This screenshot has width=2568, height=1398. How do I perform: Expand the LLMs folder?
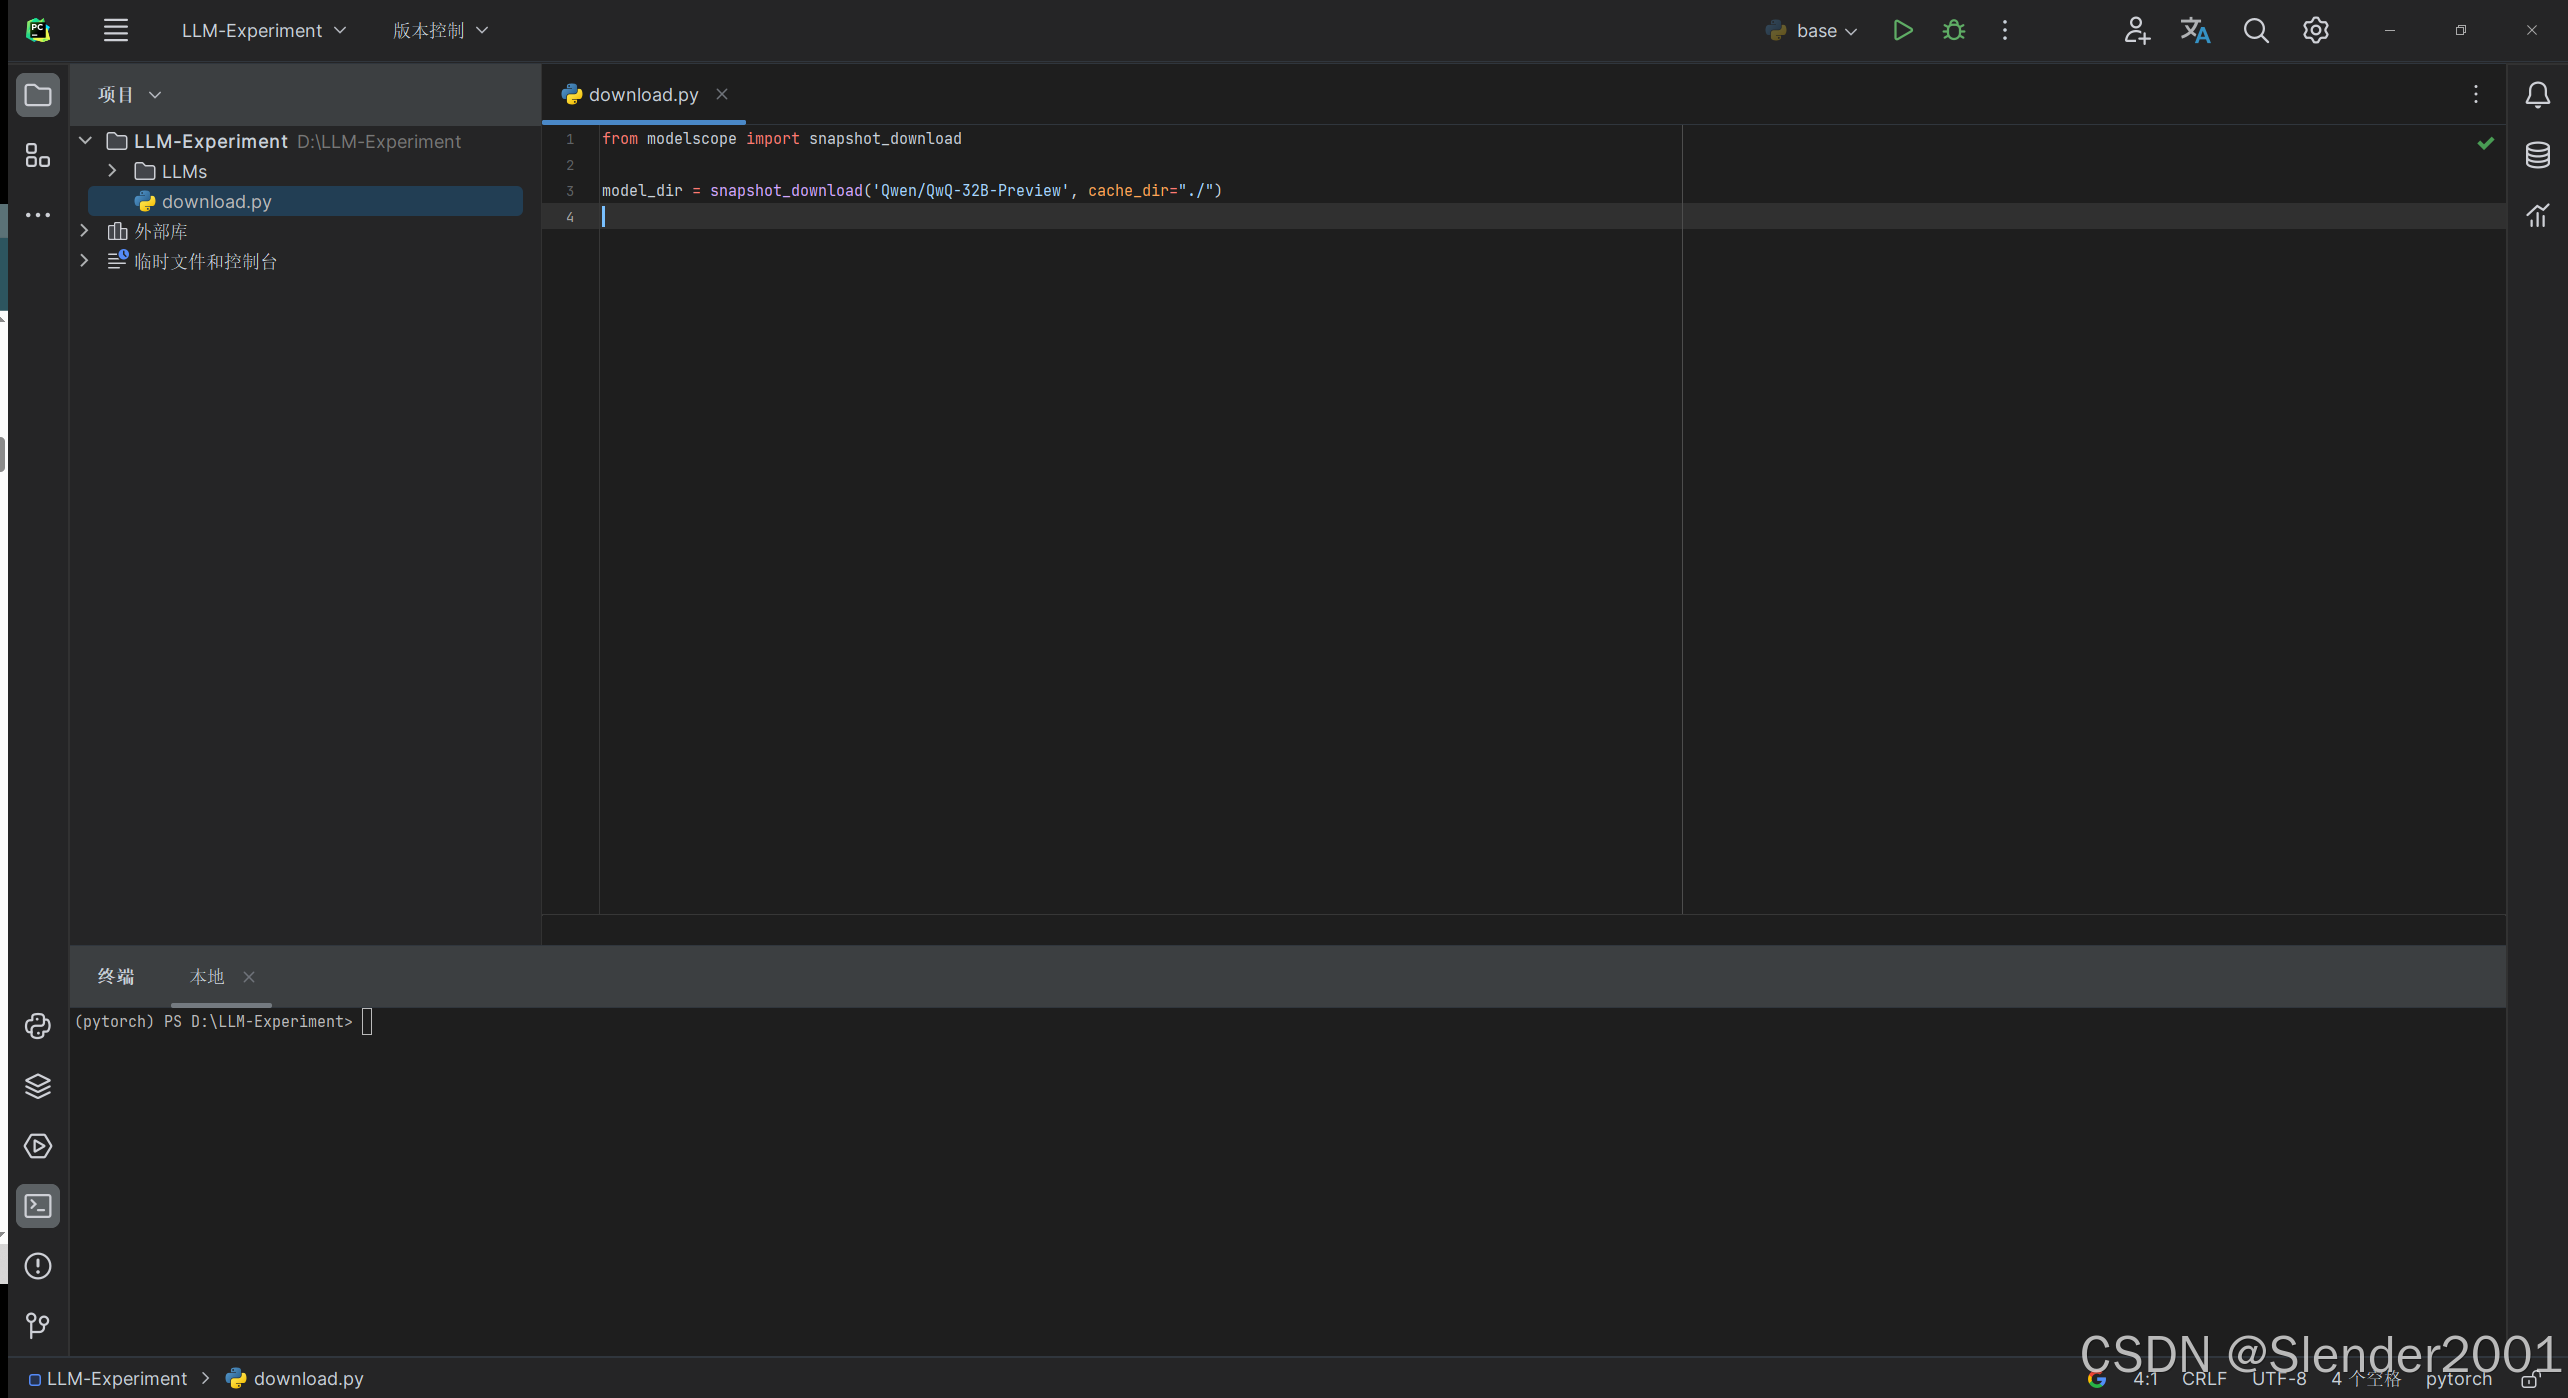click(x=112, y=171)
